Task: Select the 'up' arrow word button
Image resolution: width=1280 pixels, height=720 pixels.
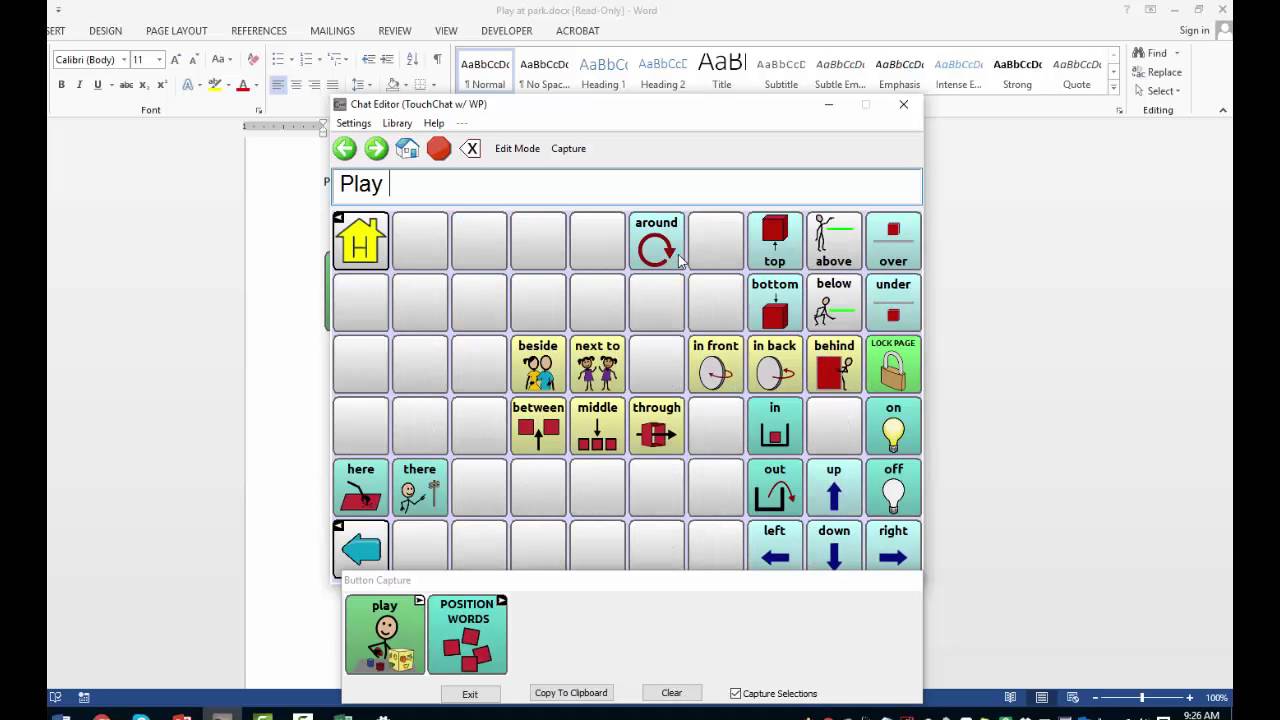Action: point(834,488)
